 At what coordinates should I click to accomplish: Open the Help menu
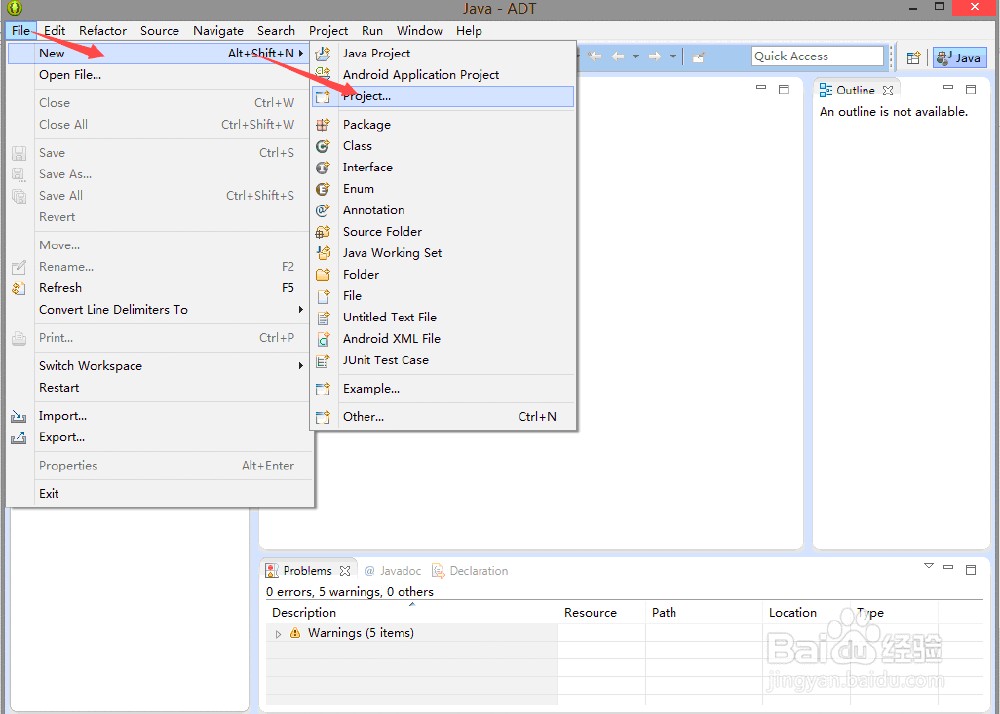click(x=469, y=31)
